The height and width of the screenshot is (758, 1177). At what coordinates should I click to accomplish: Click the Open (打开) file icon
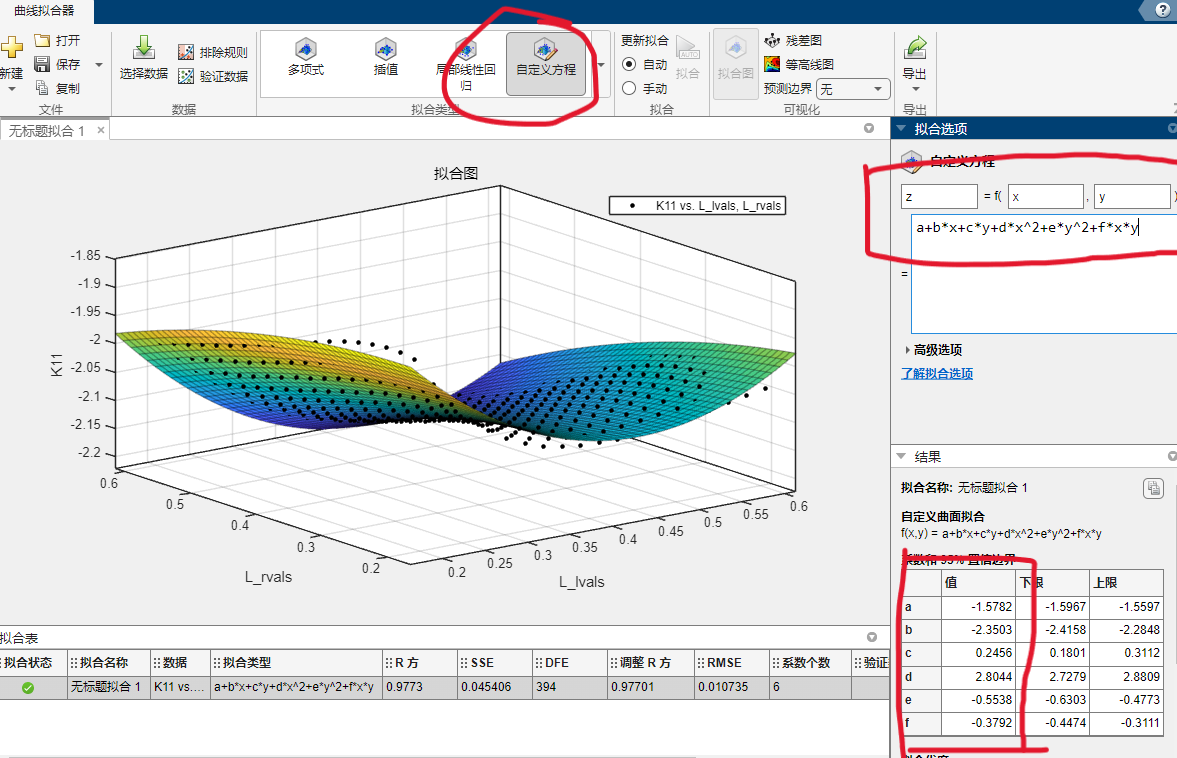[42, 41]
